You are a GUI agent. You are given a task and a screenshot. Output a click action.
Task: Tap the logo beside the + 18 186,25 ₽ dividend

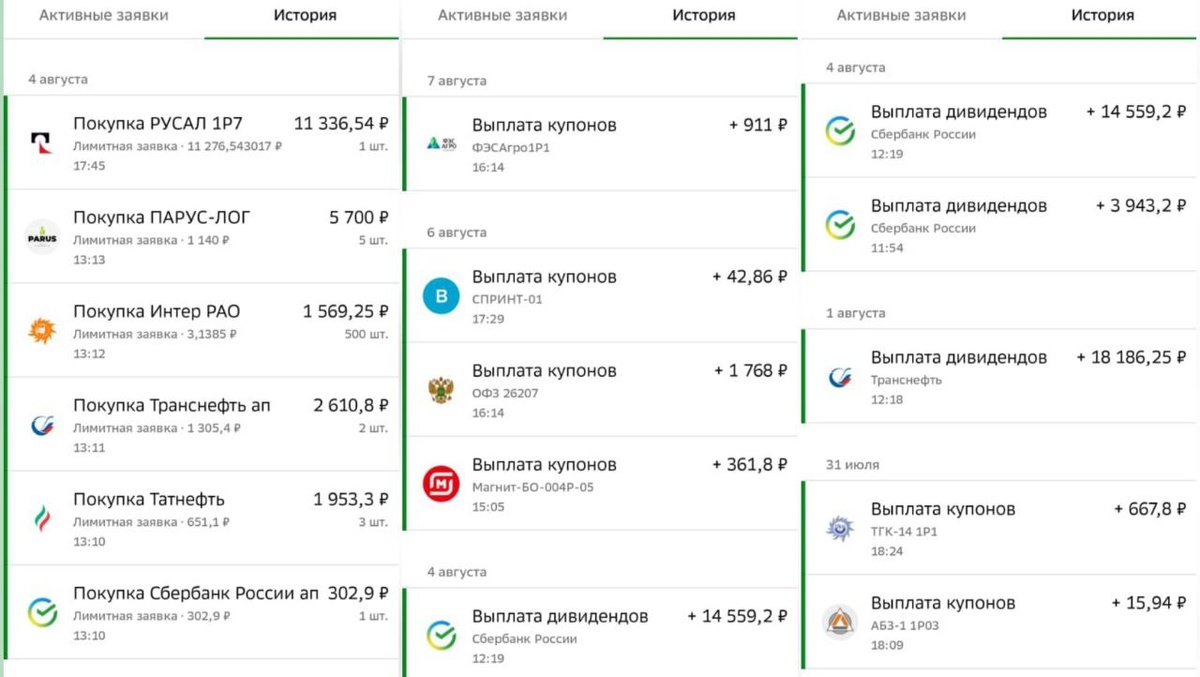point(840,377)
